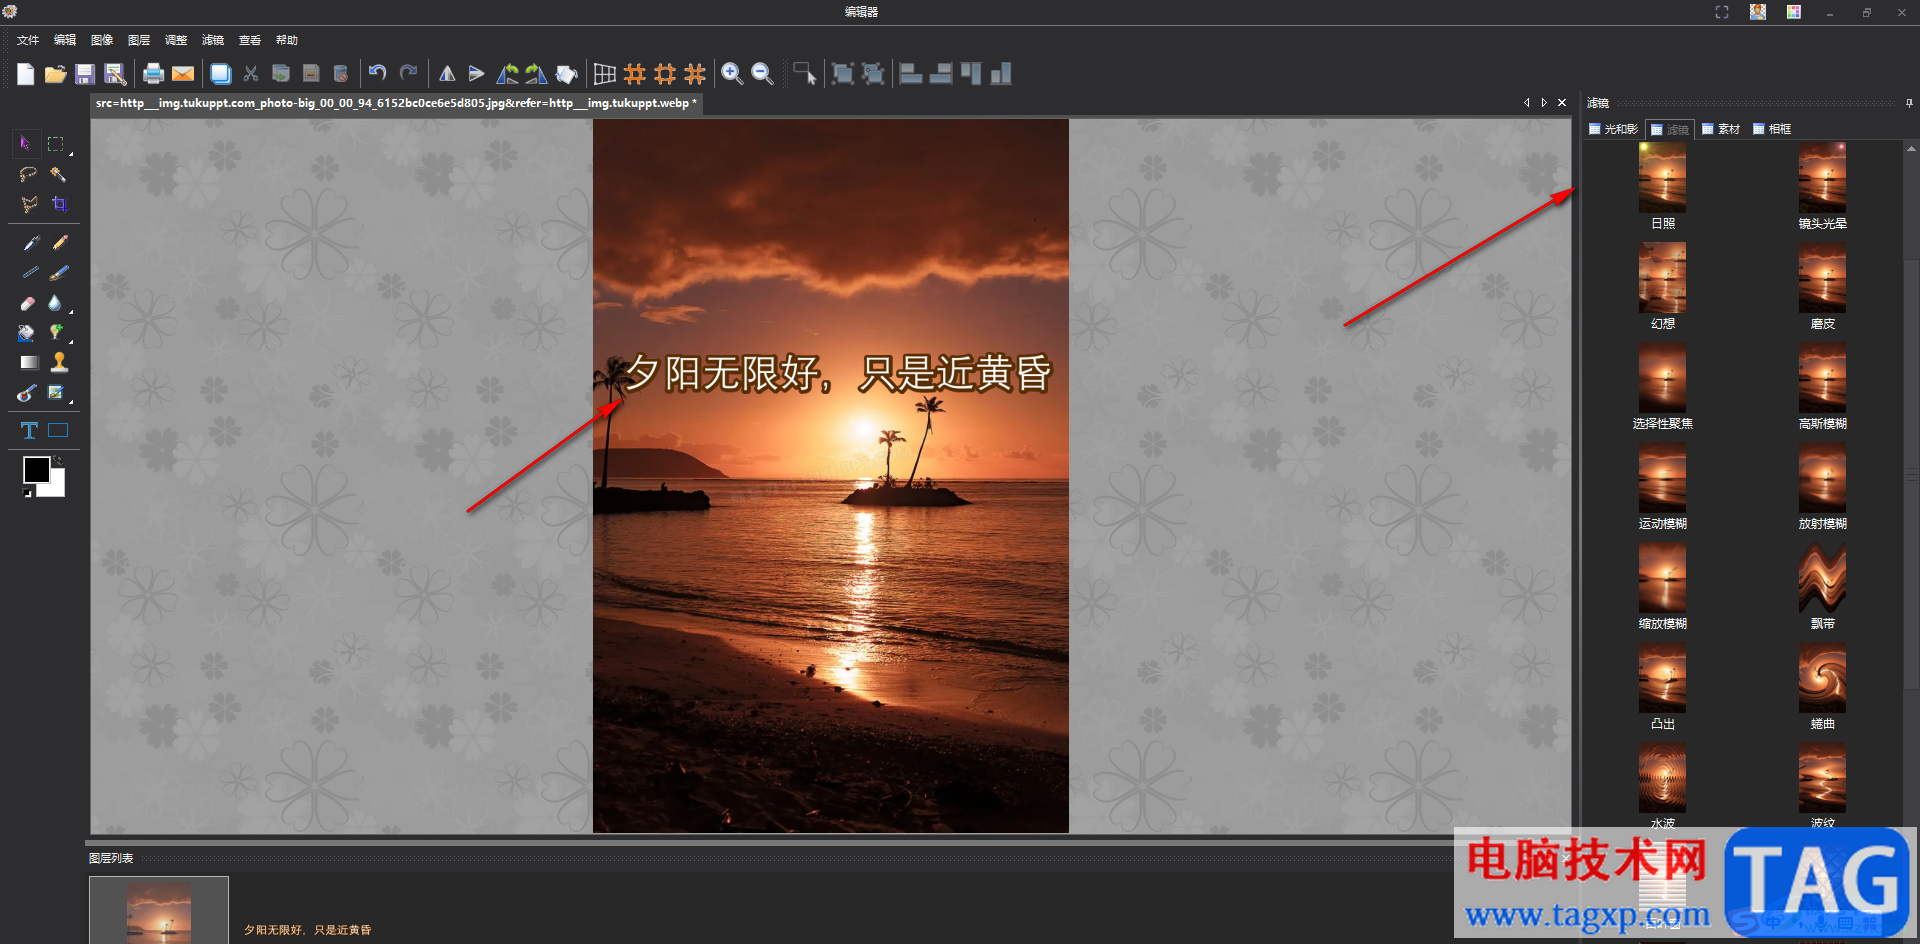Apply 放射模糊 filter thumbnail
Viewport: 1920px width, 944px height.
coord(1822,477)
